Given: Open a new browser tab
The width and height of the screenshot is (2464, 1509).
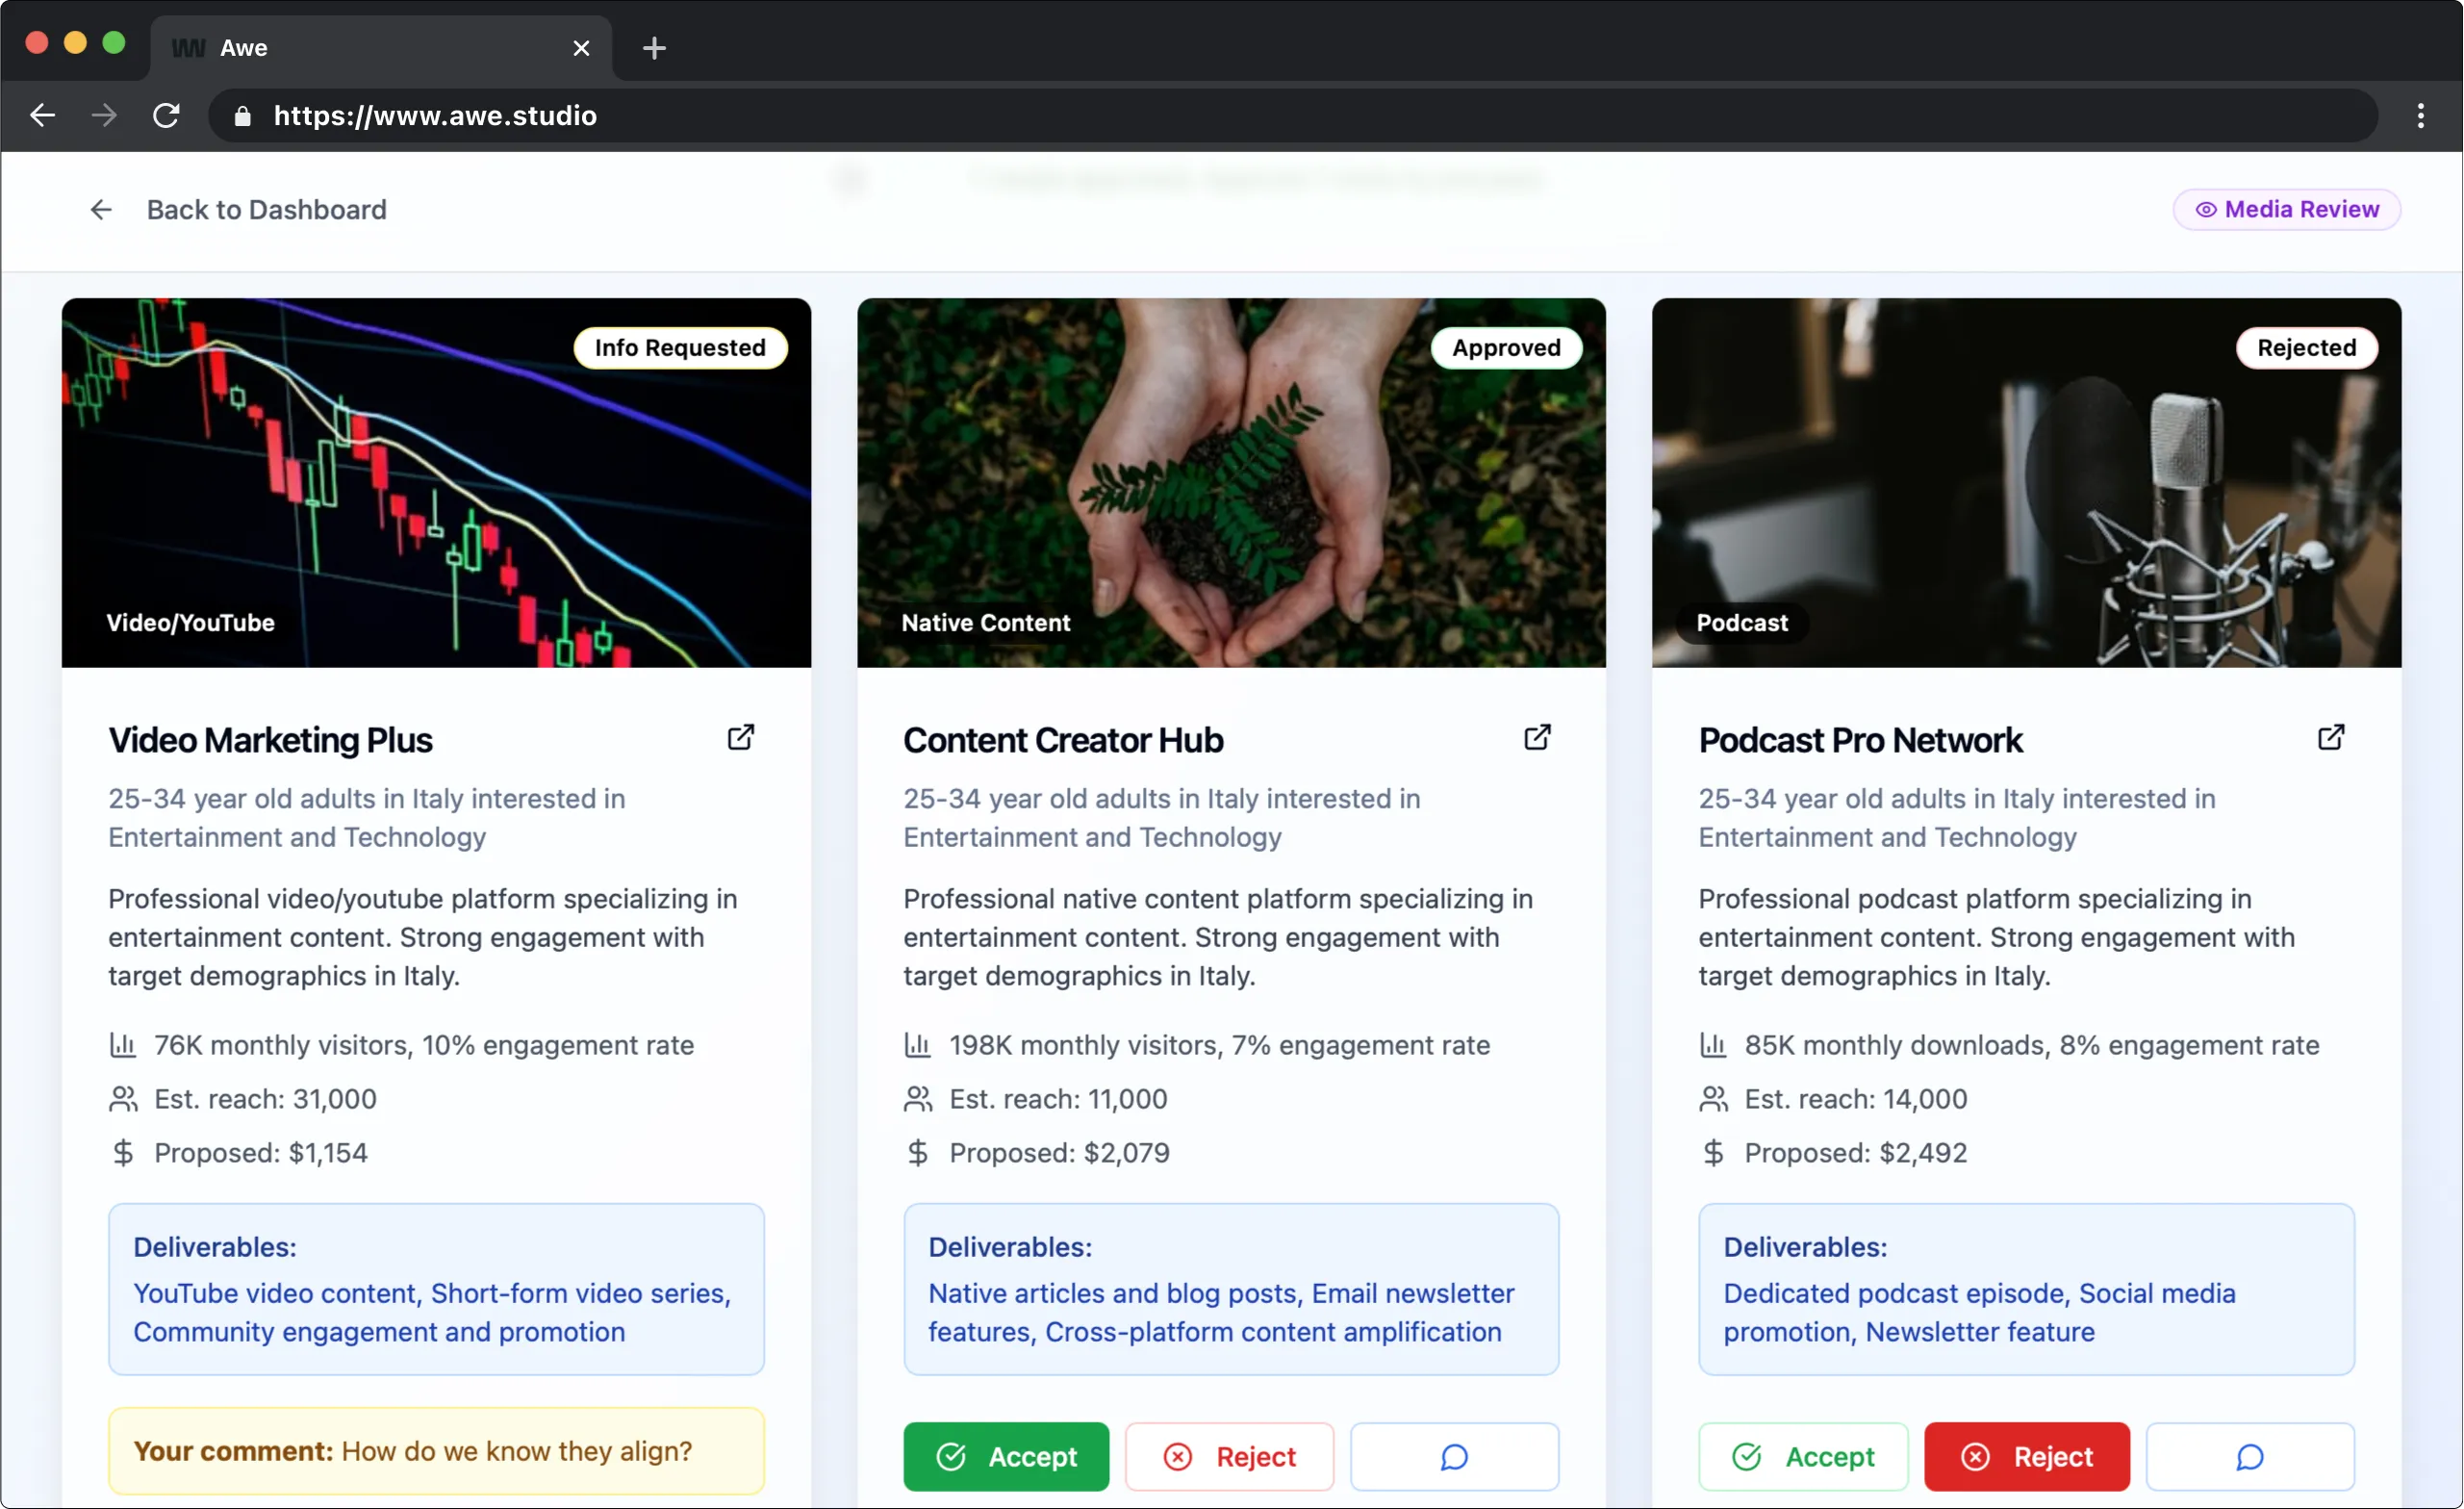Looking at the screenshot, I should pyautogui.click(x=654, y=48).
